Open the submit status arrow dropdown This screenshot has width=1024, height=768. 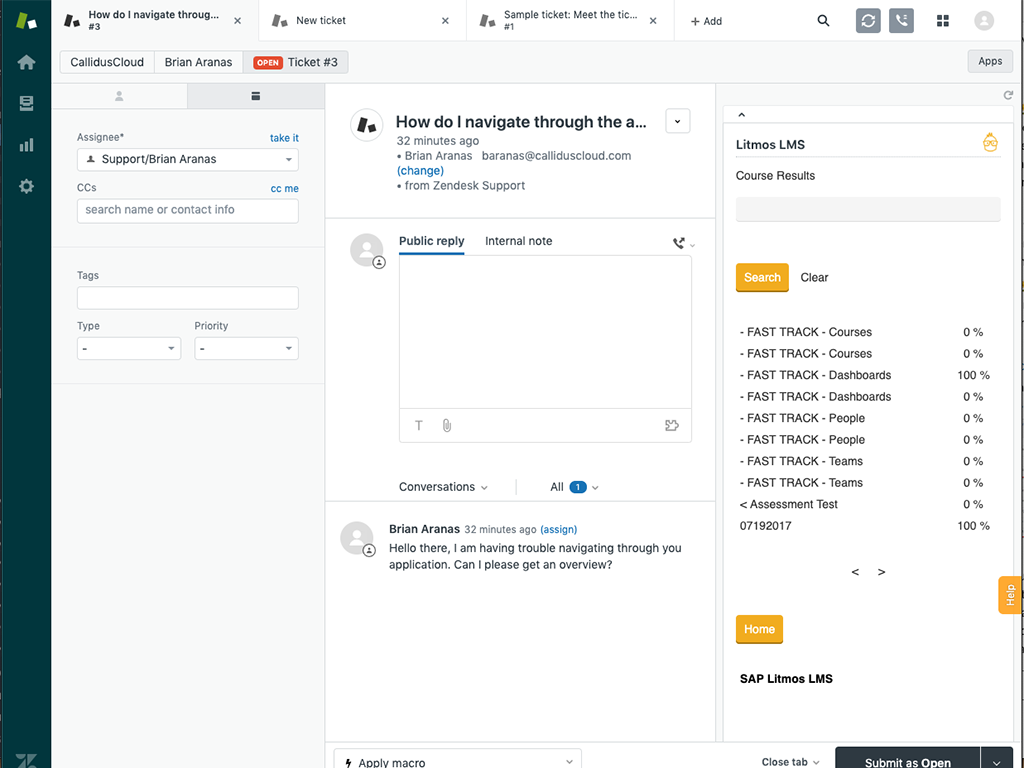click(996, 760)
